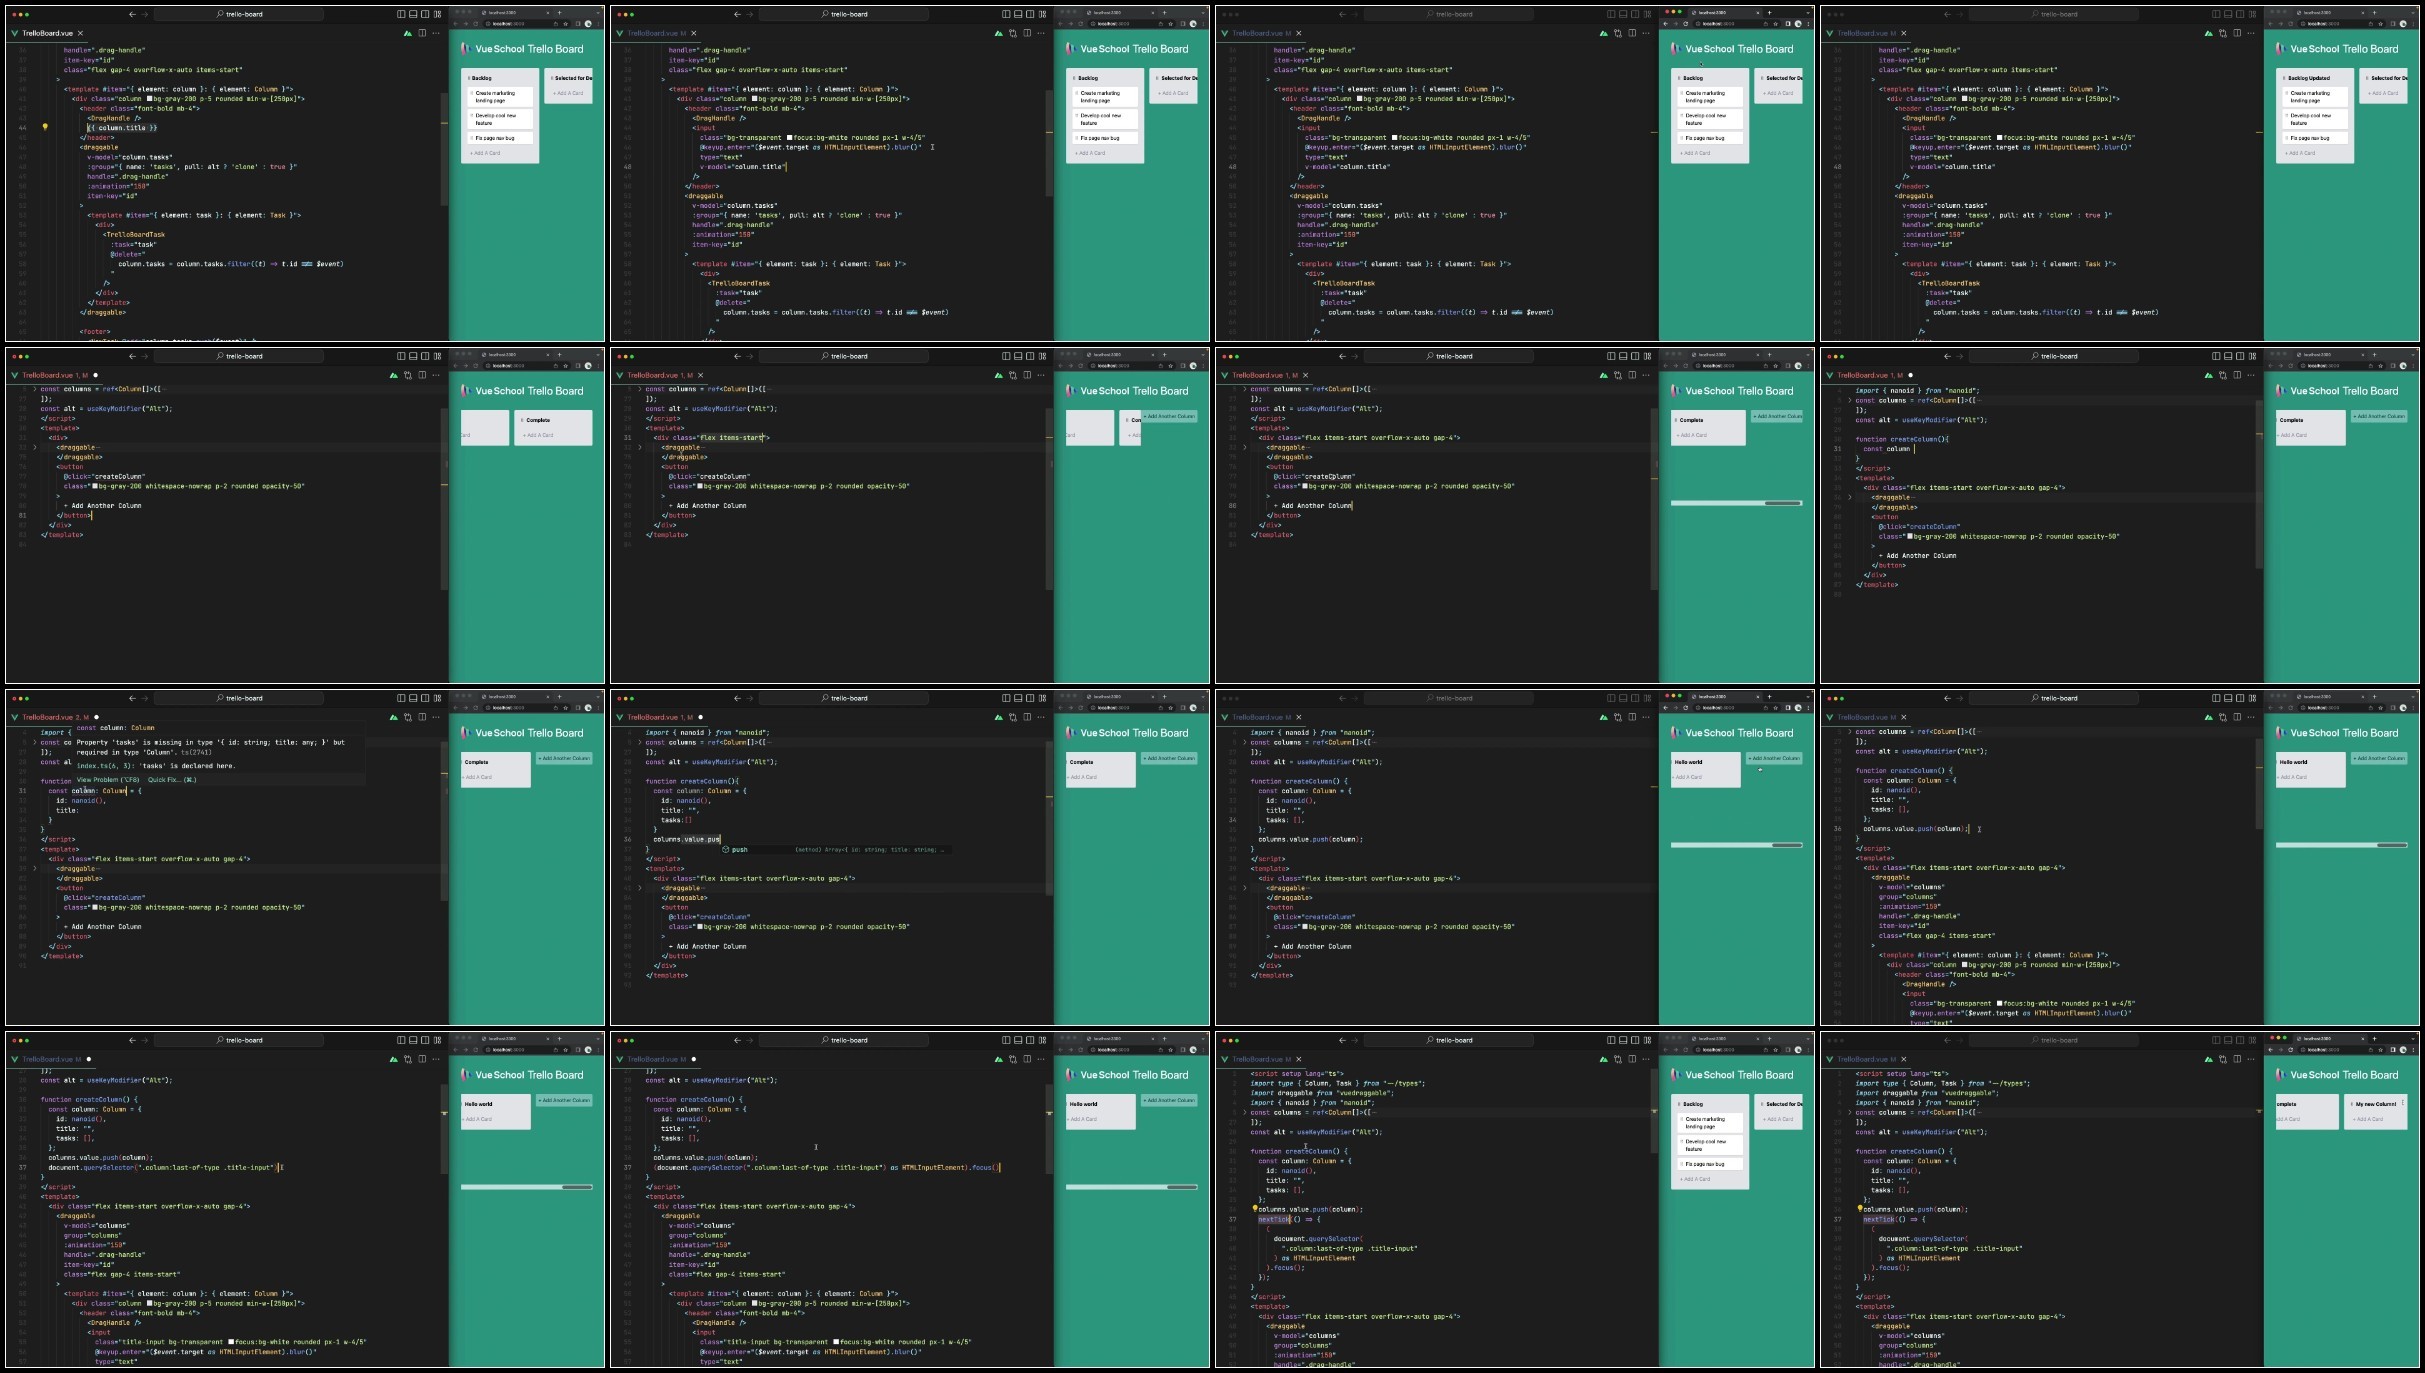
Task: Open More Actions ellipsis in "Quick Fix" tooltip frame
Action: (436, 717)
